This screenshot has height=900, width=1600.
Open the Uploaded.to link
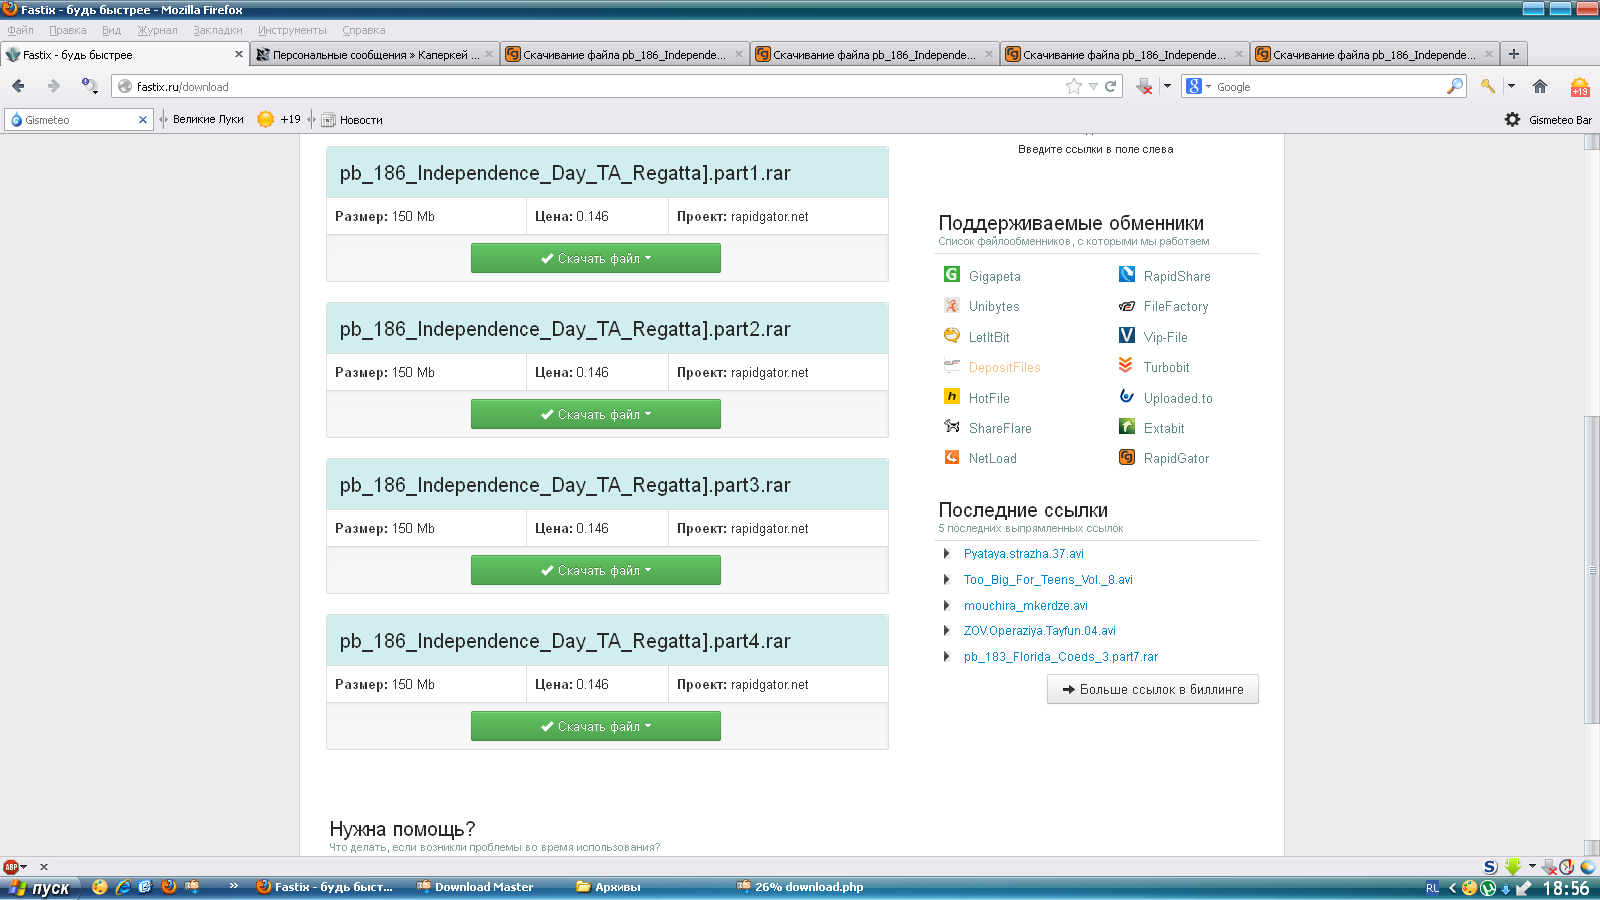(x=1178, y=399)
